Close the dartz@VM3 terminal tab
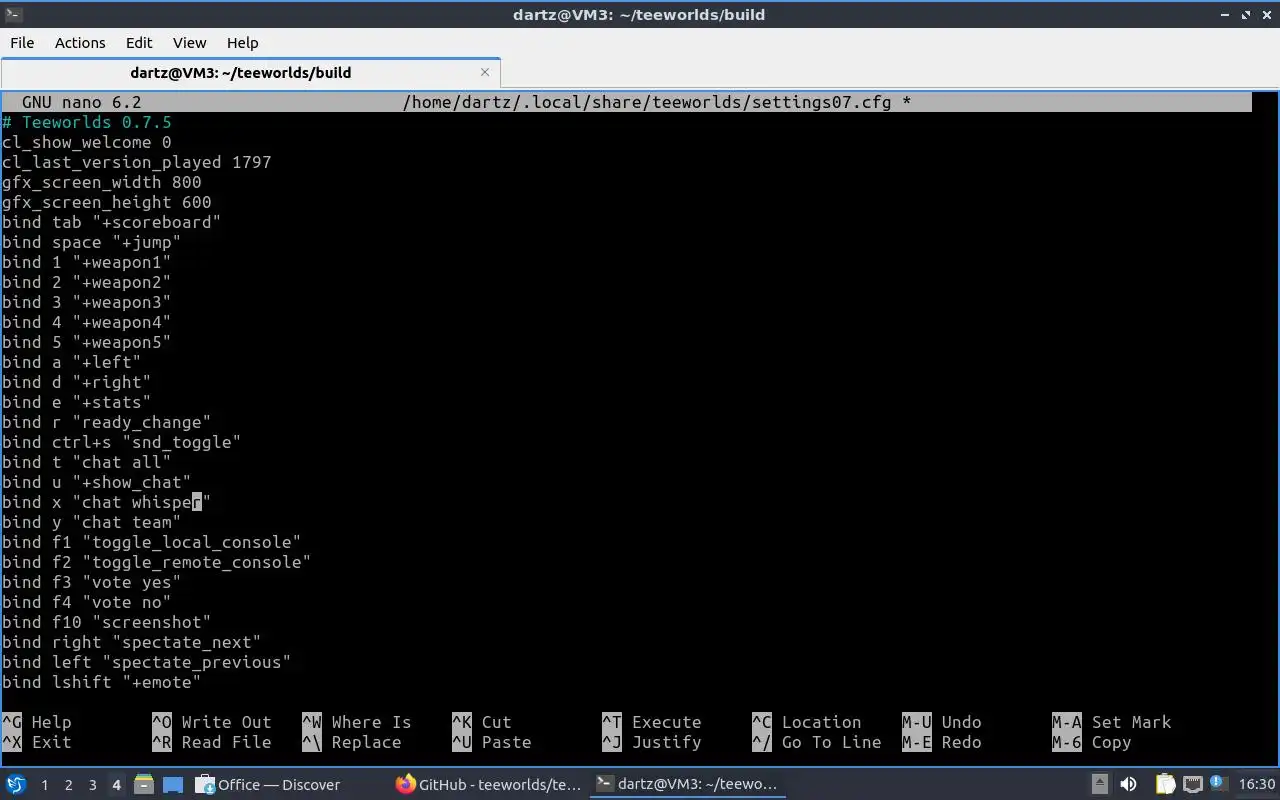 click(485, 72)
